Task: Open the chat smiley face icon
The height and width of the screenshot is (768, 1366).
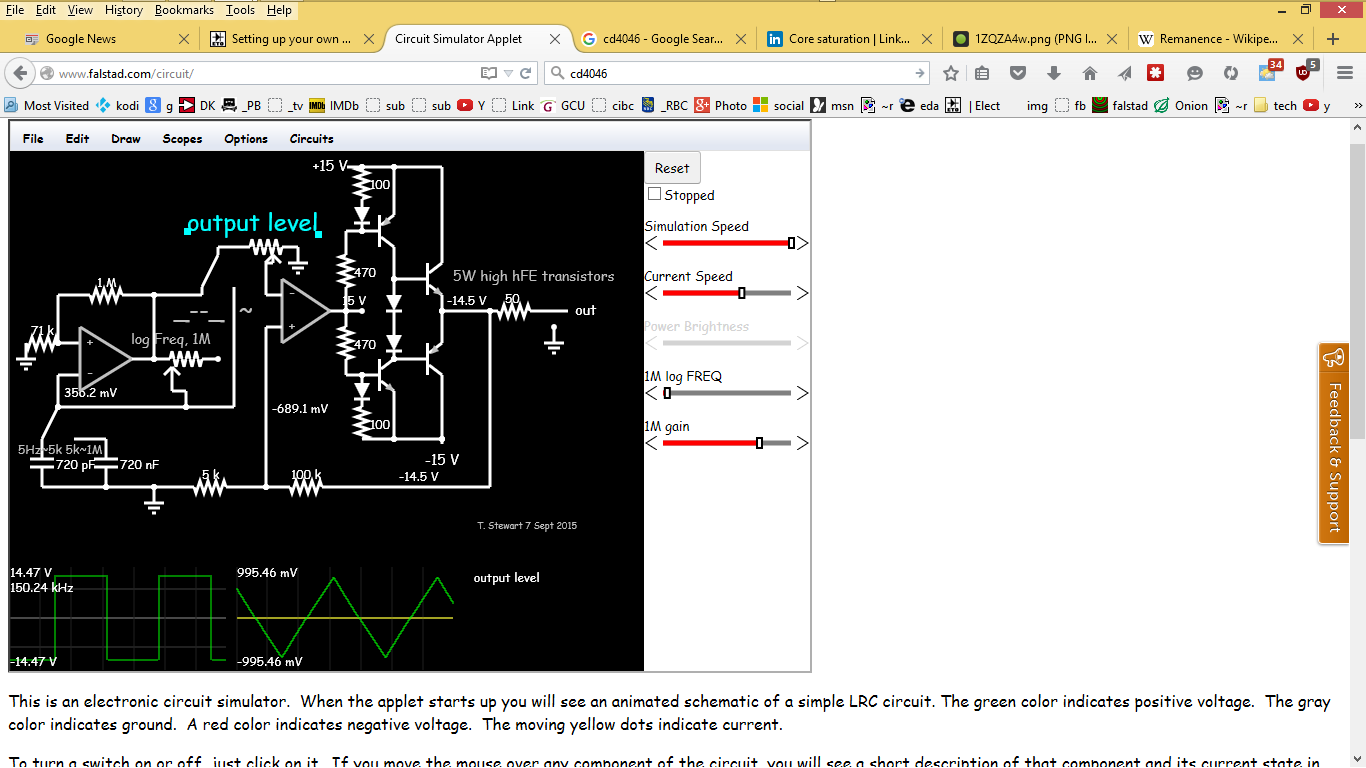Action: click(x=1195, y=73)
